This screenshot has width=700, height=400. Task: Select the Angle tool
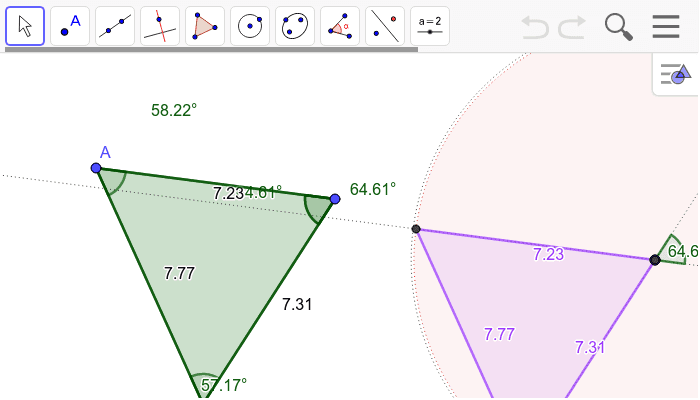click(x=340, y=26)
